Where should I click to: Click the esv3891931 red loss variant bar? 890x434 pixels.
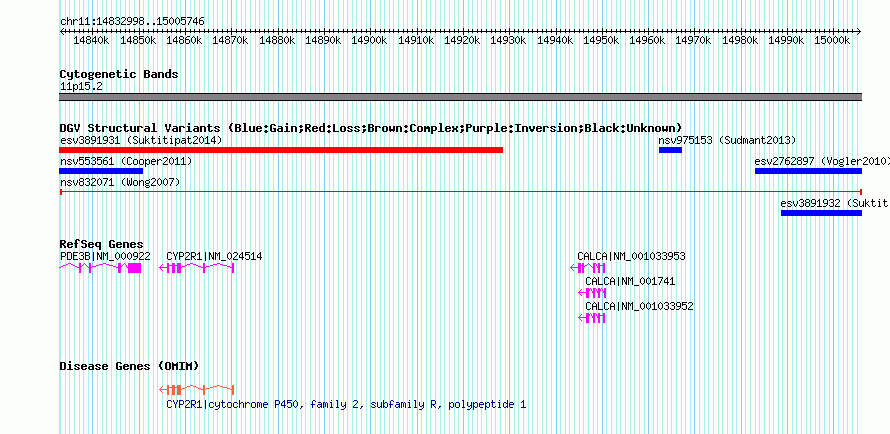click(x=281, y=150)
